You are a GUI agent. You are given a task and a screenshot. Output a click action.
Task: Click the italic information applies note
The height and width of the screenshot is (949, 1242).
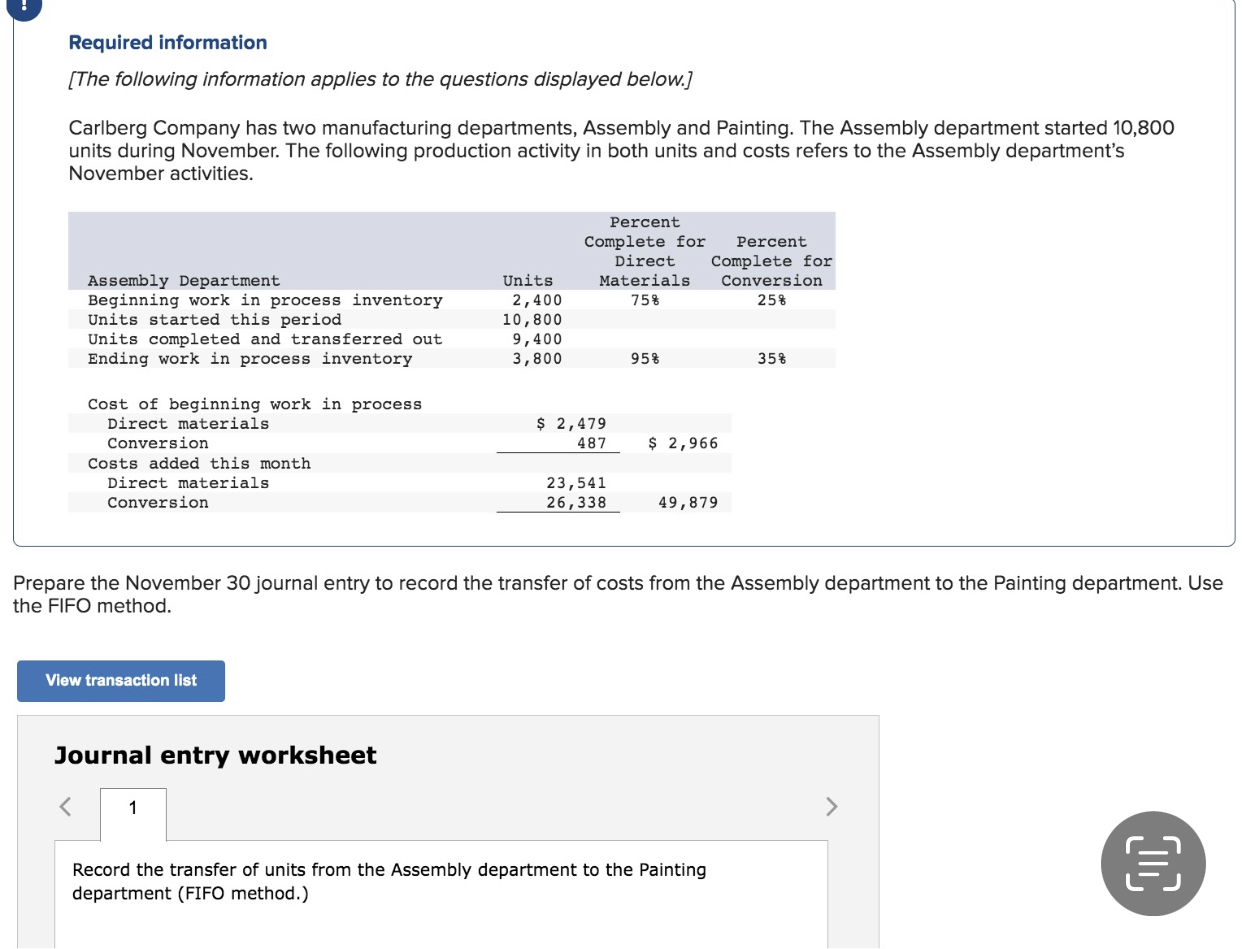click(380, 79)
